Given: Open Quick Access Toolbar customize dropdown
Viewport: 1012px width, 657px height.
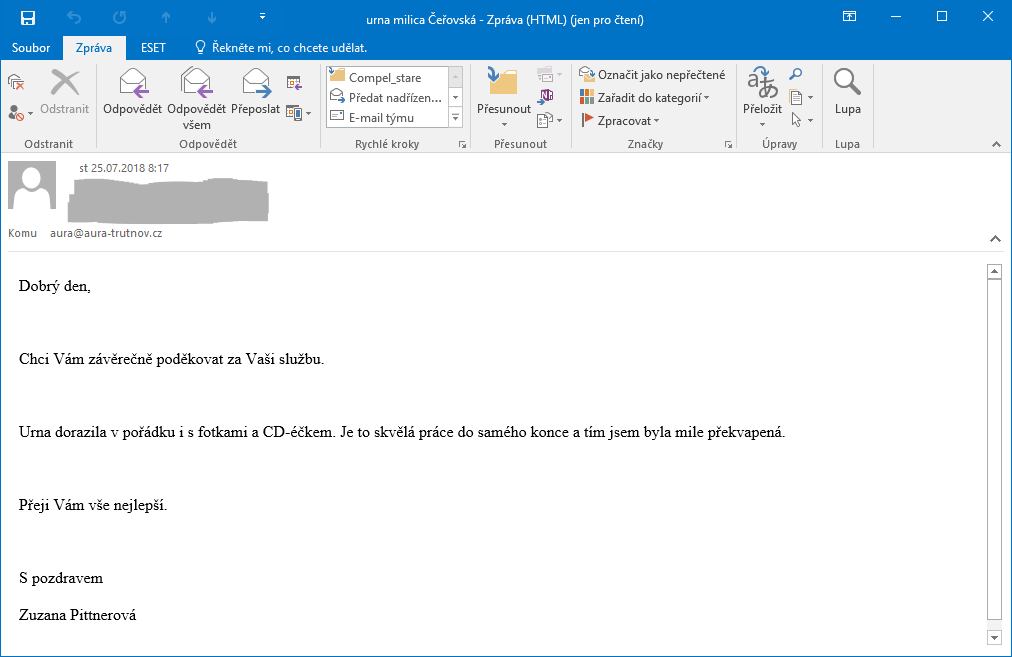Looking at the screenshot, I should click(262, 18).
